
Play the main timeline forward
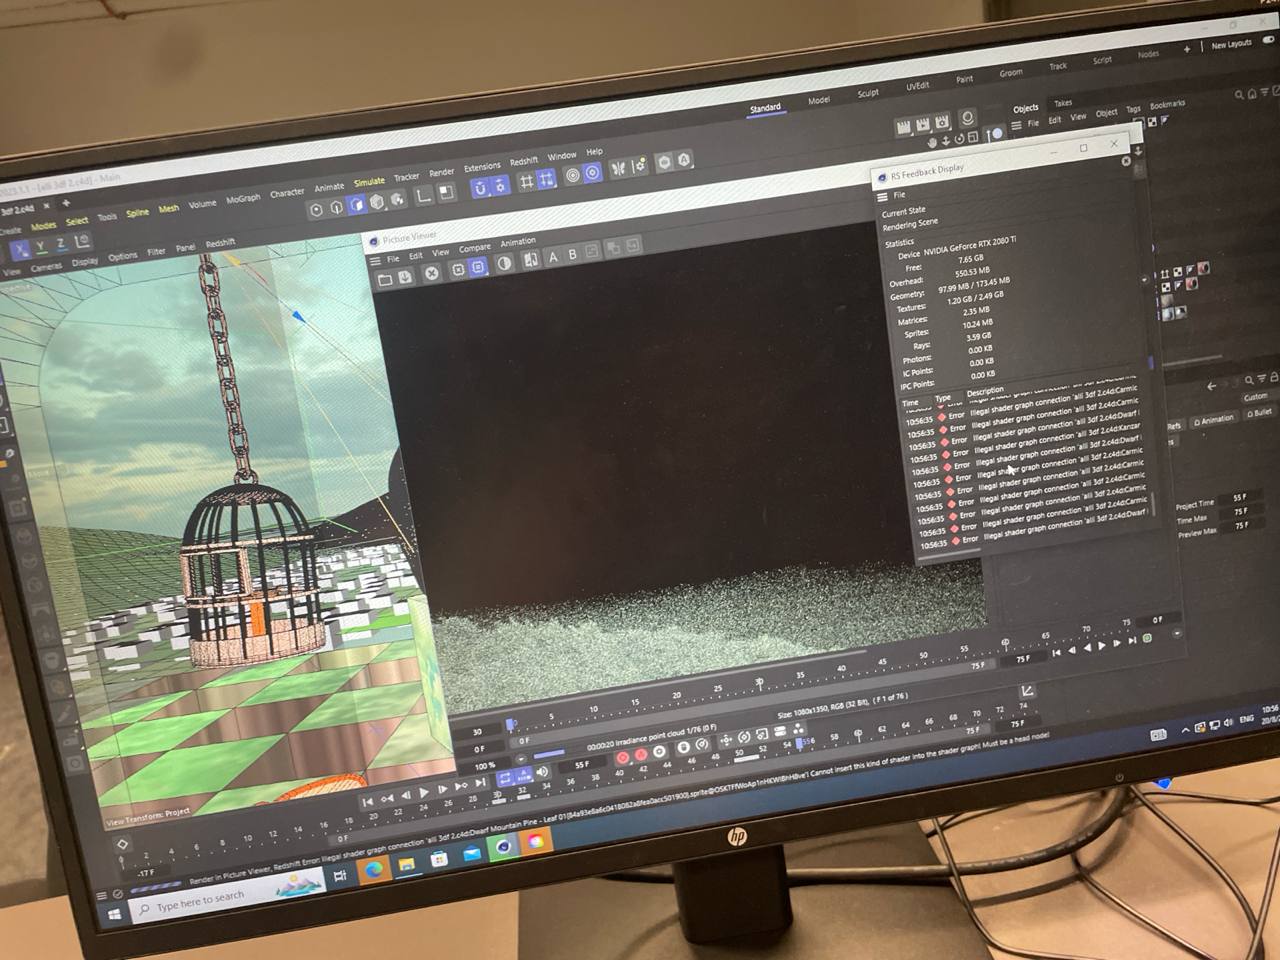coord(423,793)
